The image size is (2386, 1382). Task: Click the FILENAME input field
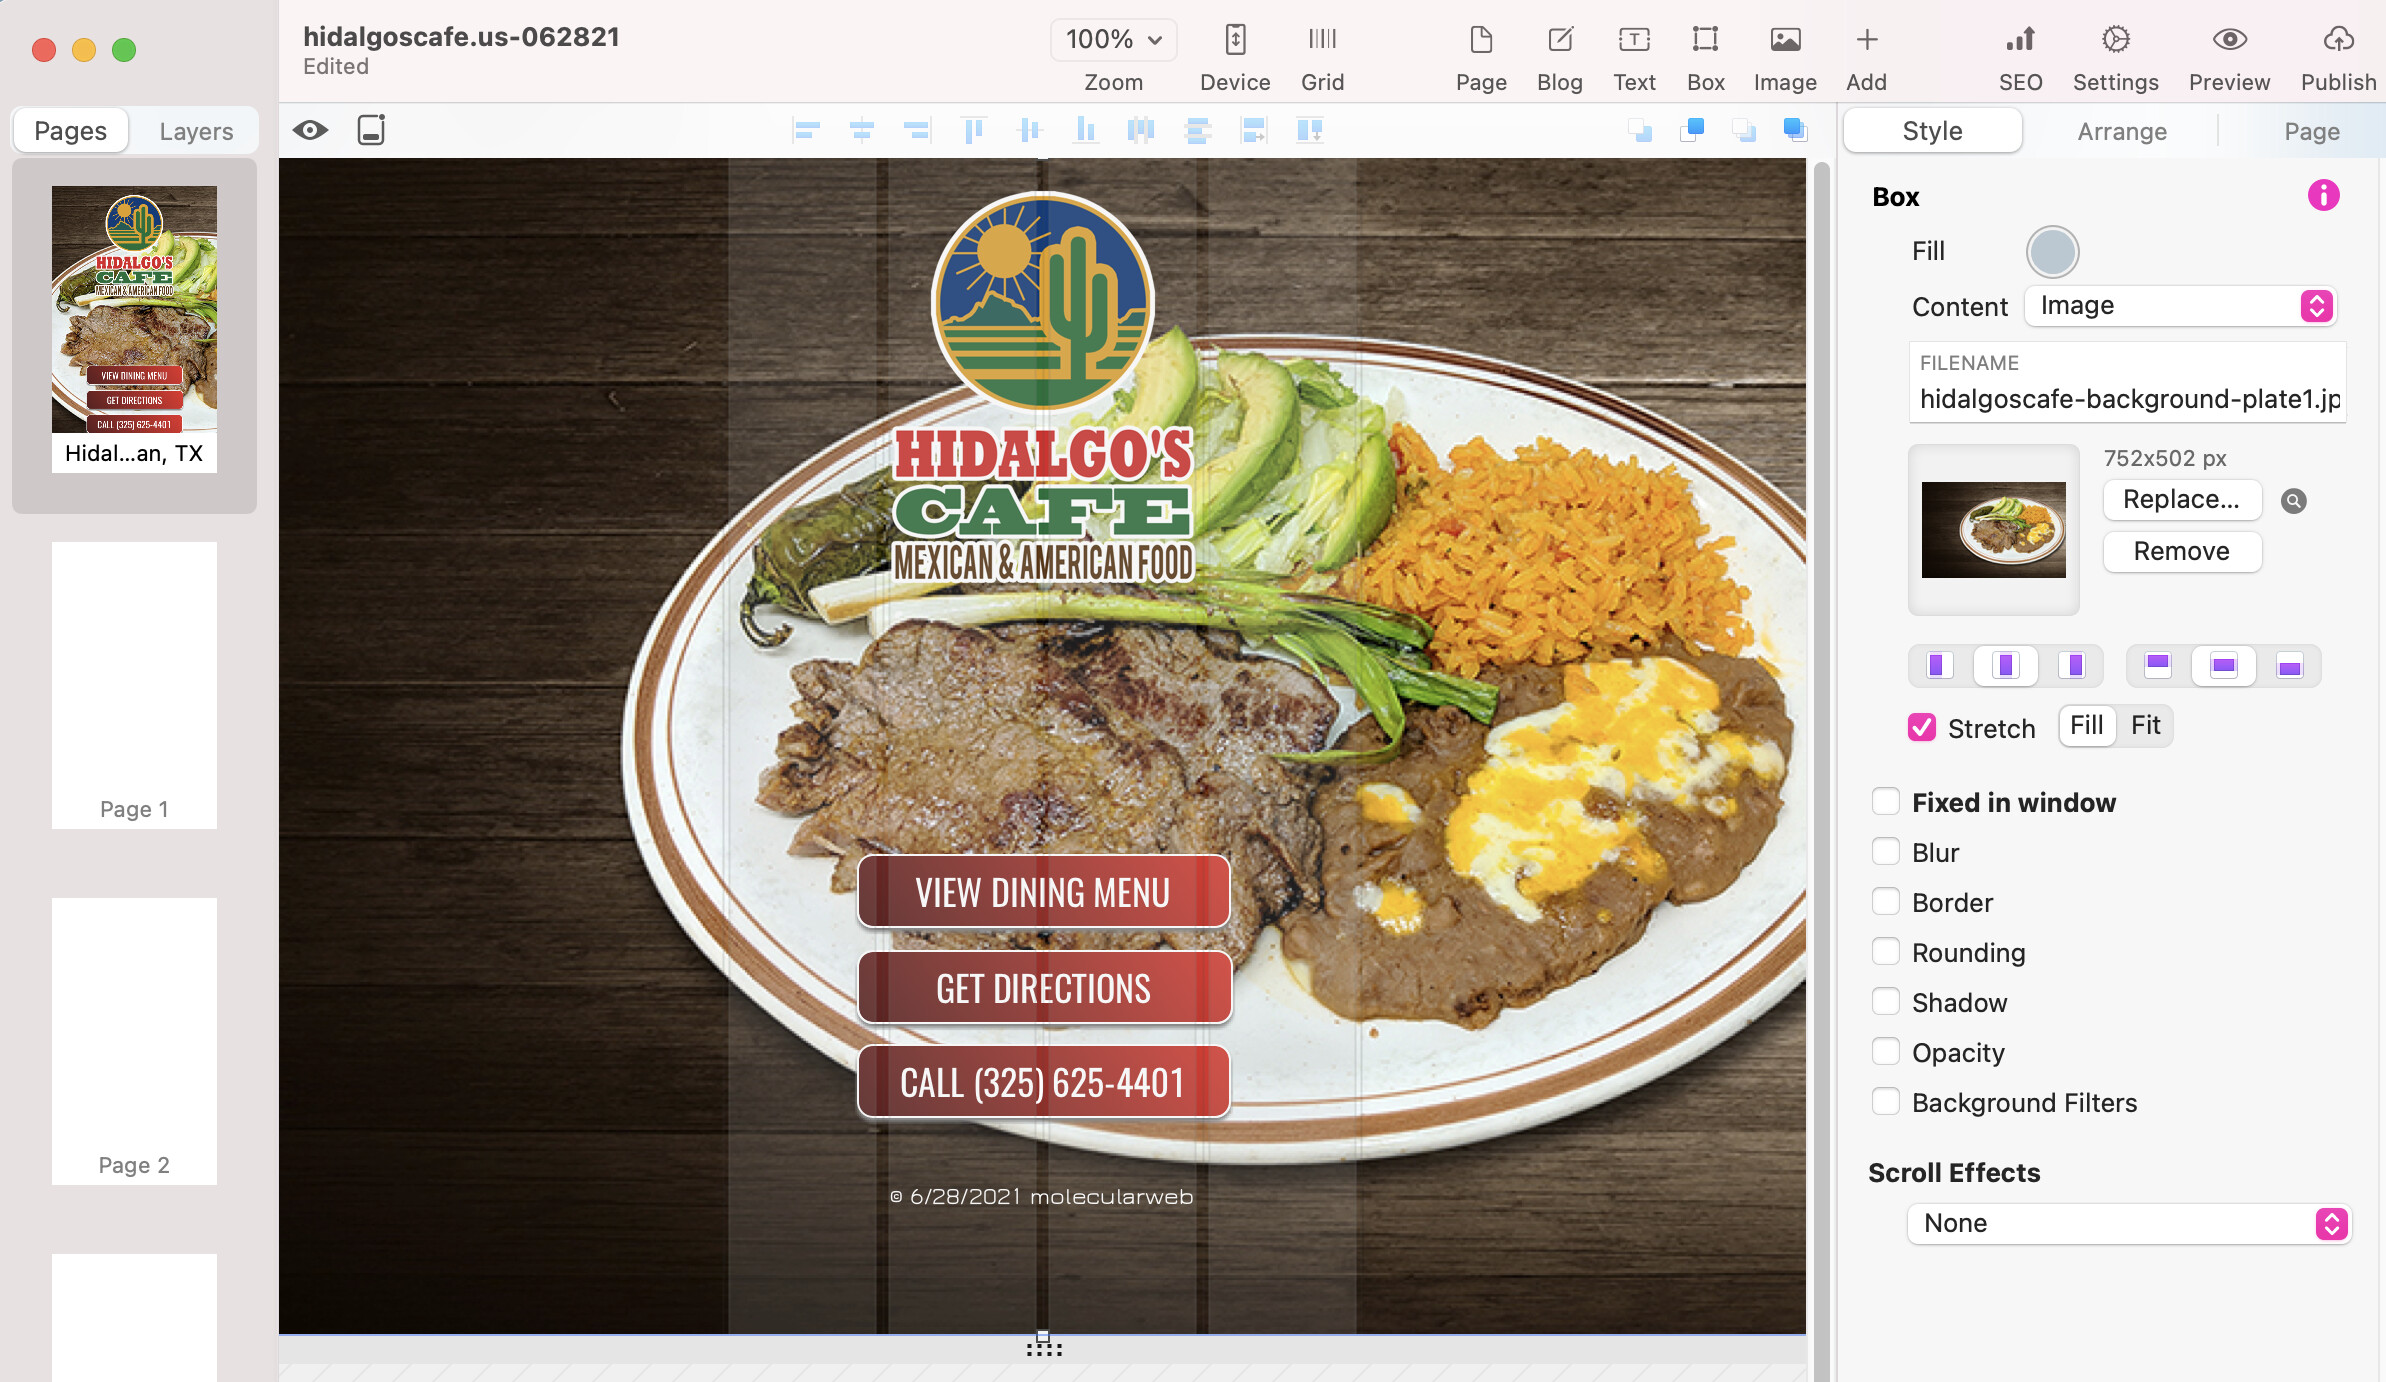coord(2127,383)
